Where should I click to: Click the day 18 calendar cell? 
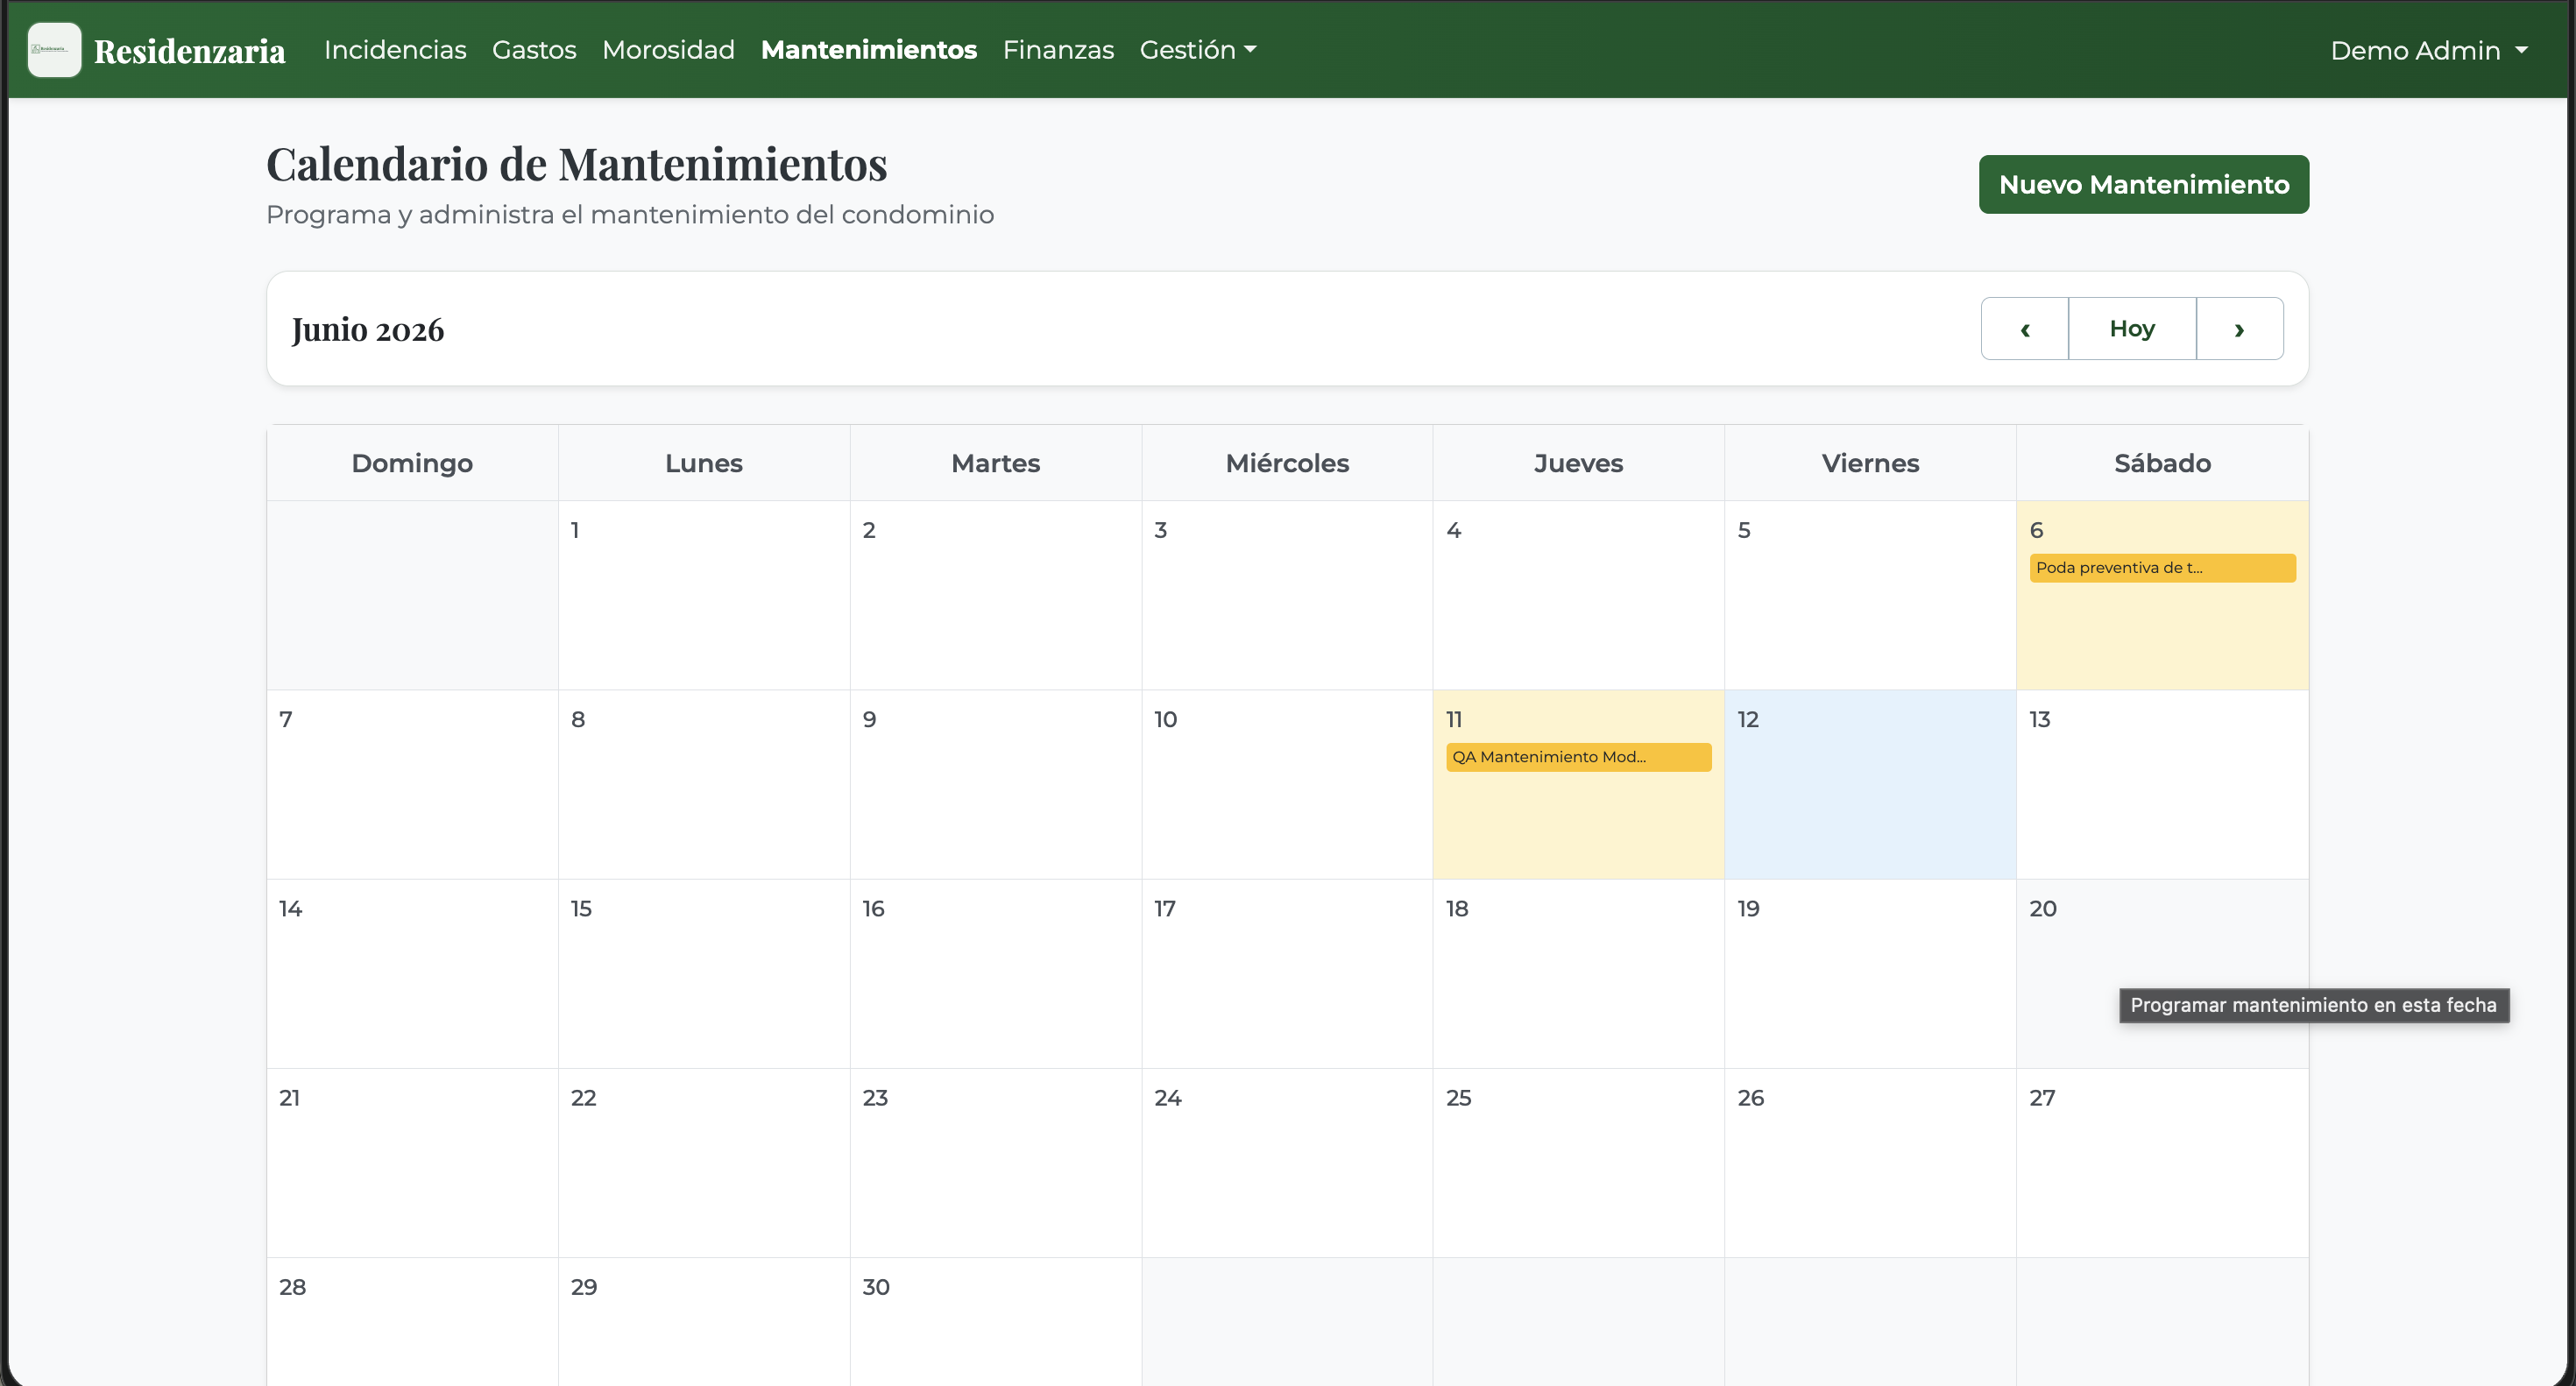(x=1578, y=974)
